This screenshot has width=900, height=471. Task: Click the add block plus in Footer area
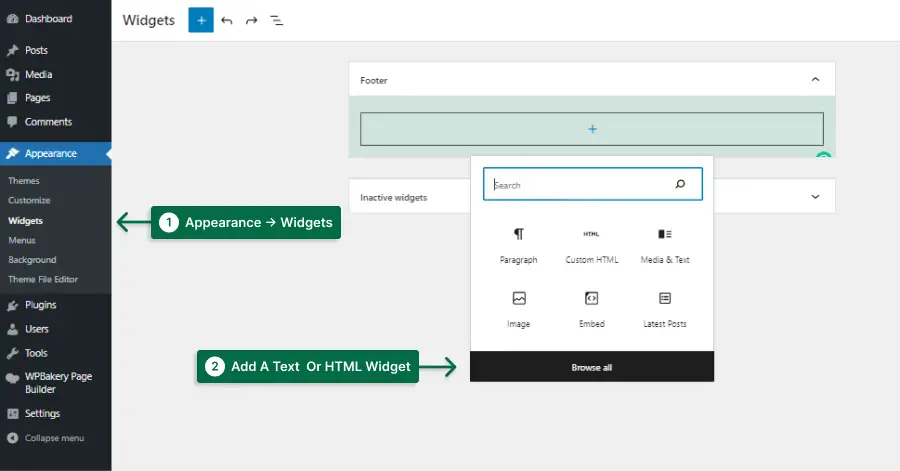[592, 129]
